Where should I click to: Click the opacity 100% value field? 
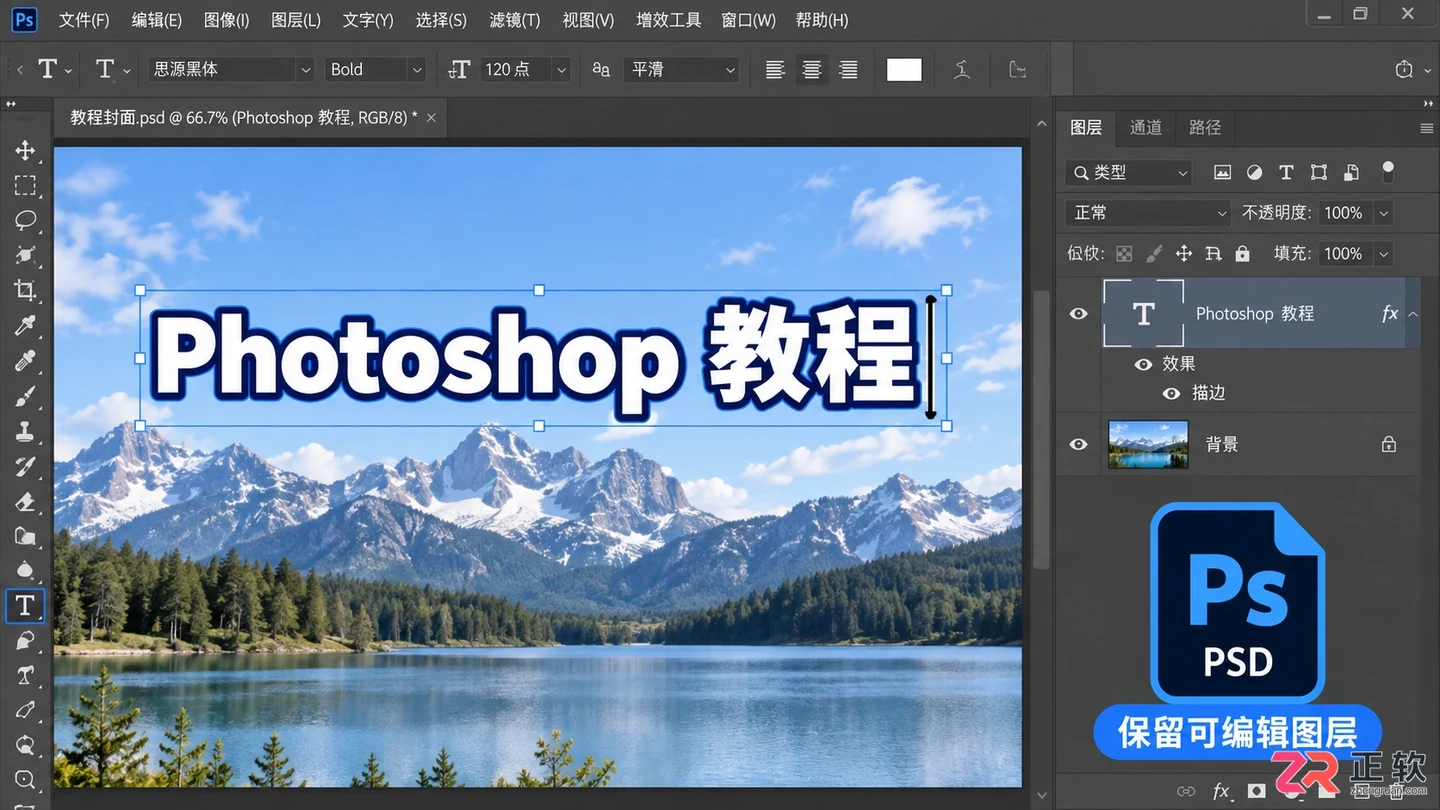[1345, 213]
